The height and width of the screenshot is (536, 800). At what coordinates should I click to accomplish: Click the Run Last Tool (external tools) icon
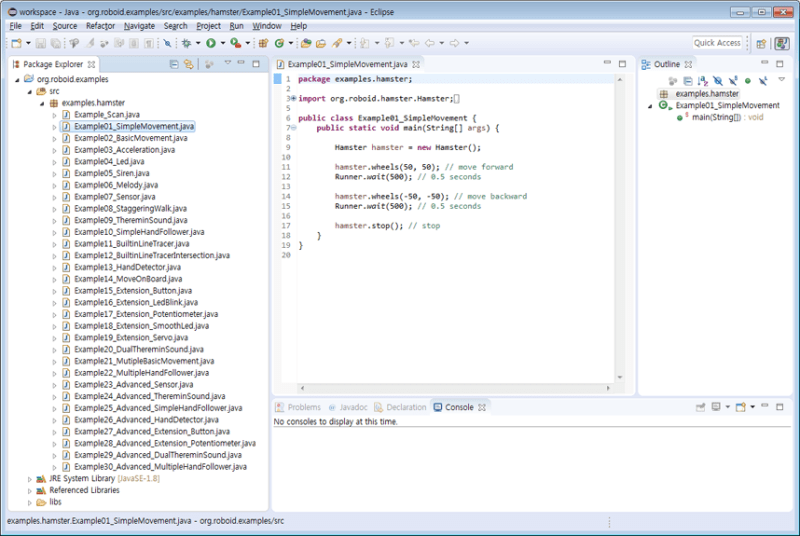tap(235, 43)
